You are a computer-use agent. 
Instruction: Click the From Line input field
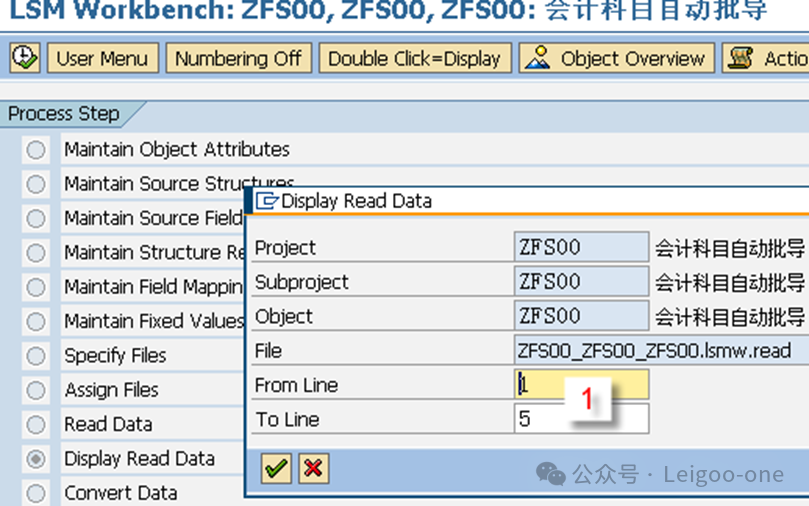(x=581, y=385)
